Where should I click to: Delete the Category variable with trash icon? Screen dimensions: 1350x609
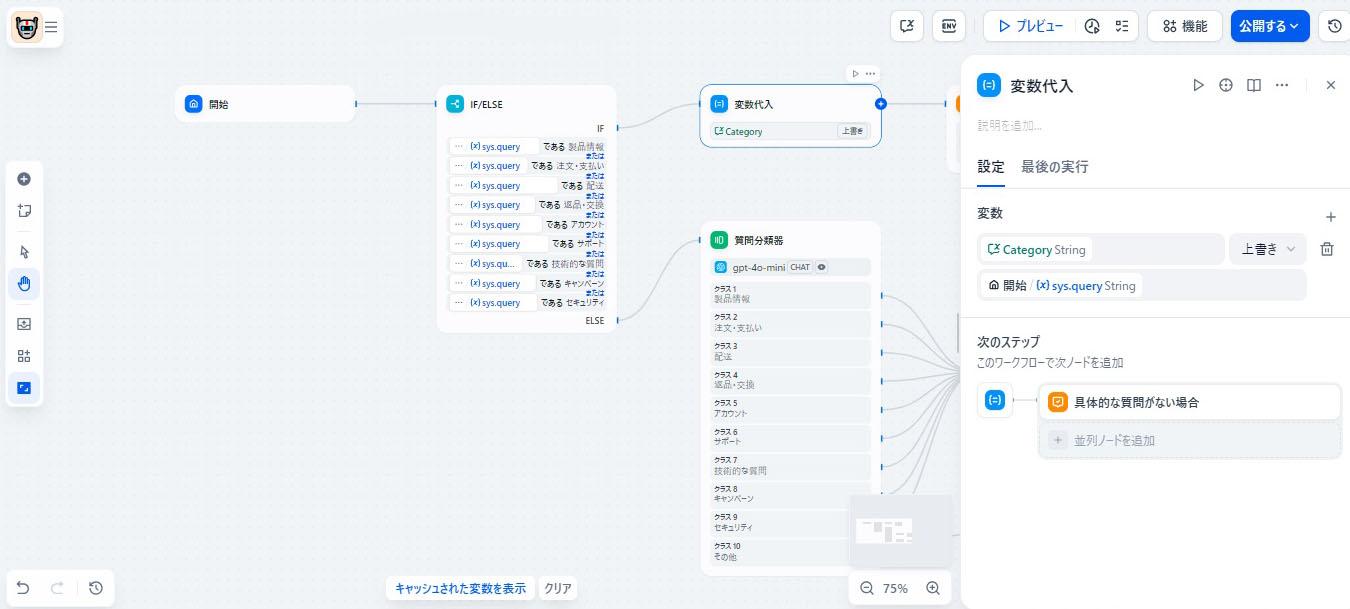1327,249
